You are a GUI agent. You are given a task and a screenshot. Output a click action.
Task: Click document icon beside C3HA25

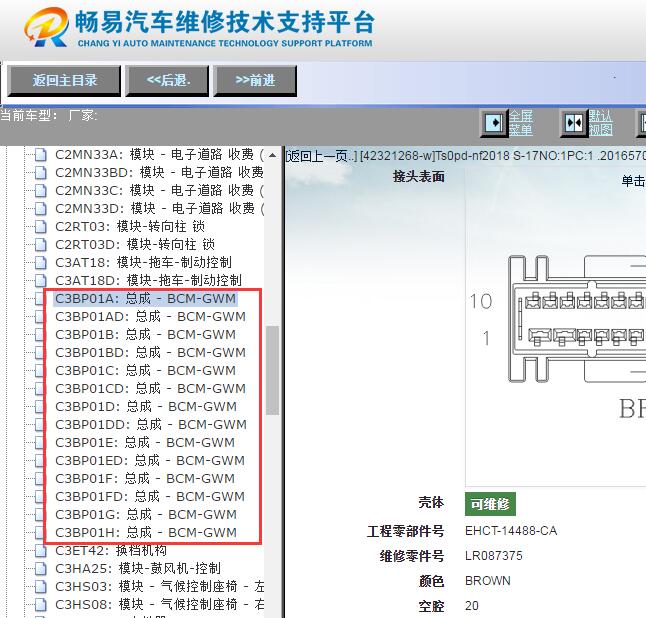pyautogui.click(x=40, y=569)
